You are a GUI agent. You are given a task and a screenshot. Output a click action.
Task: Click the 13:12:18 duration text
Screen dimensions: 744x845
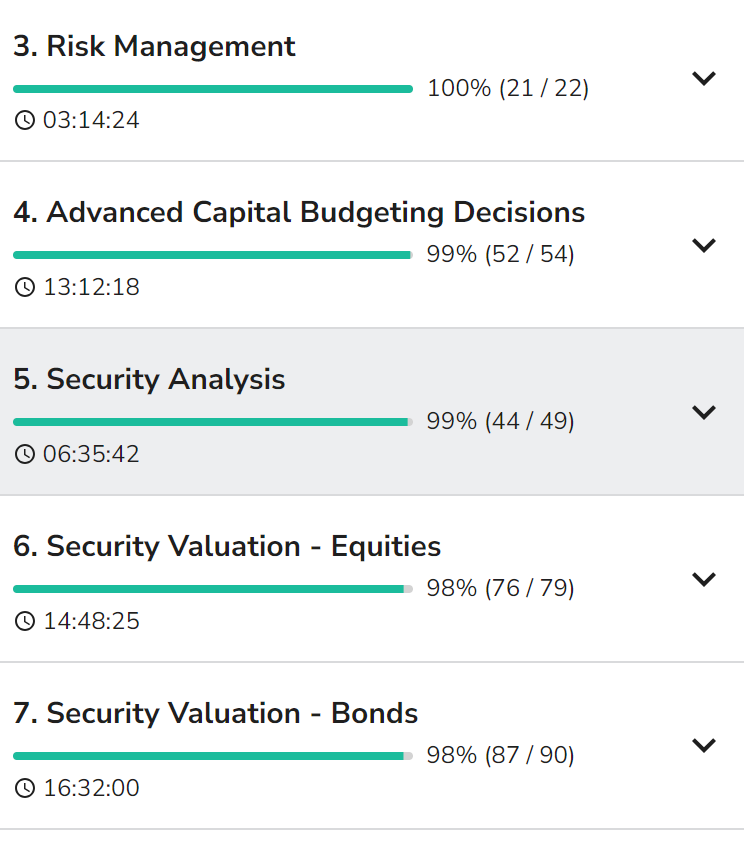coord(91,288)
